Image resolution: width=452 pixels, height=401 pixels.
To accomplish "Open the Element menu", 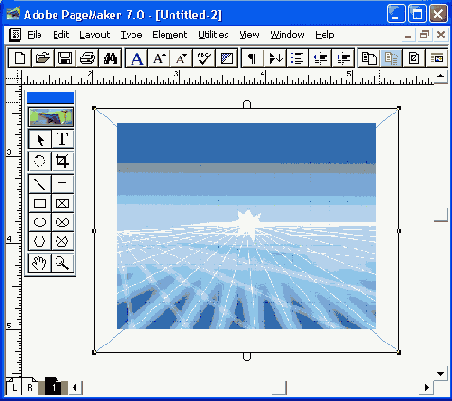I will coord(170,35).
